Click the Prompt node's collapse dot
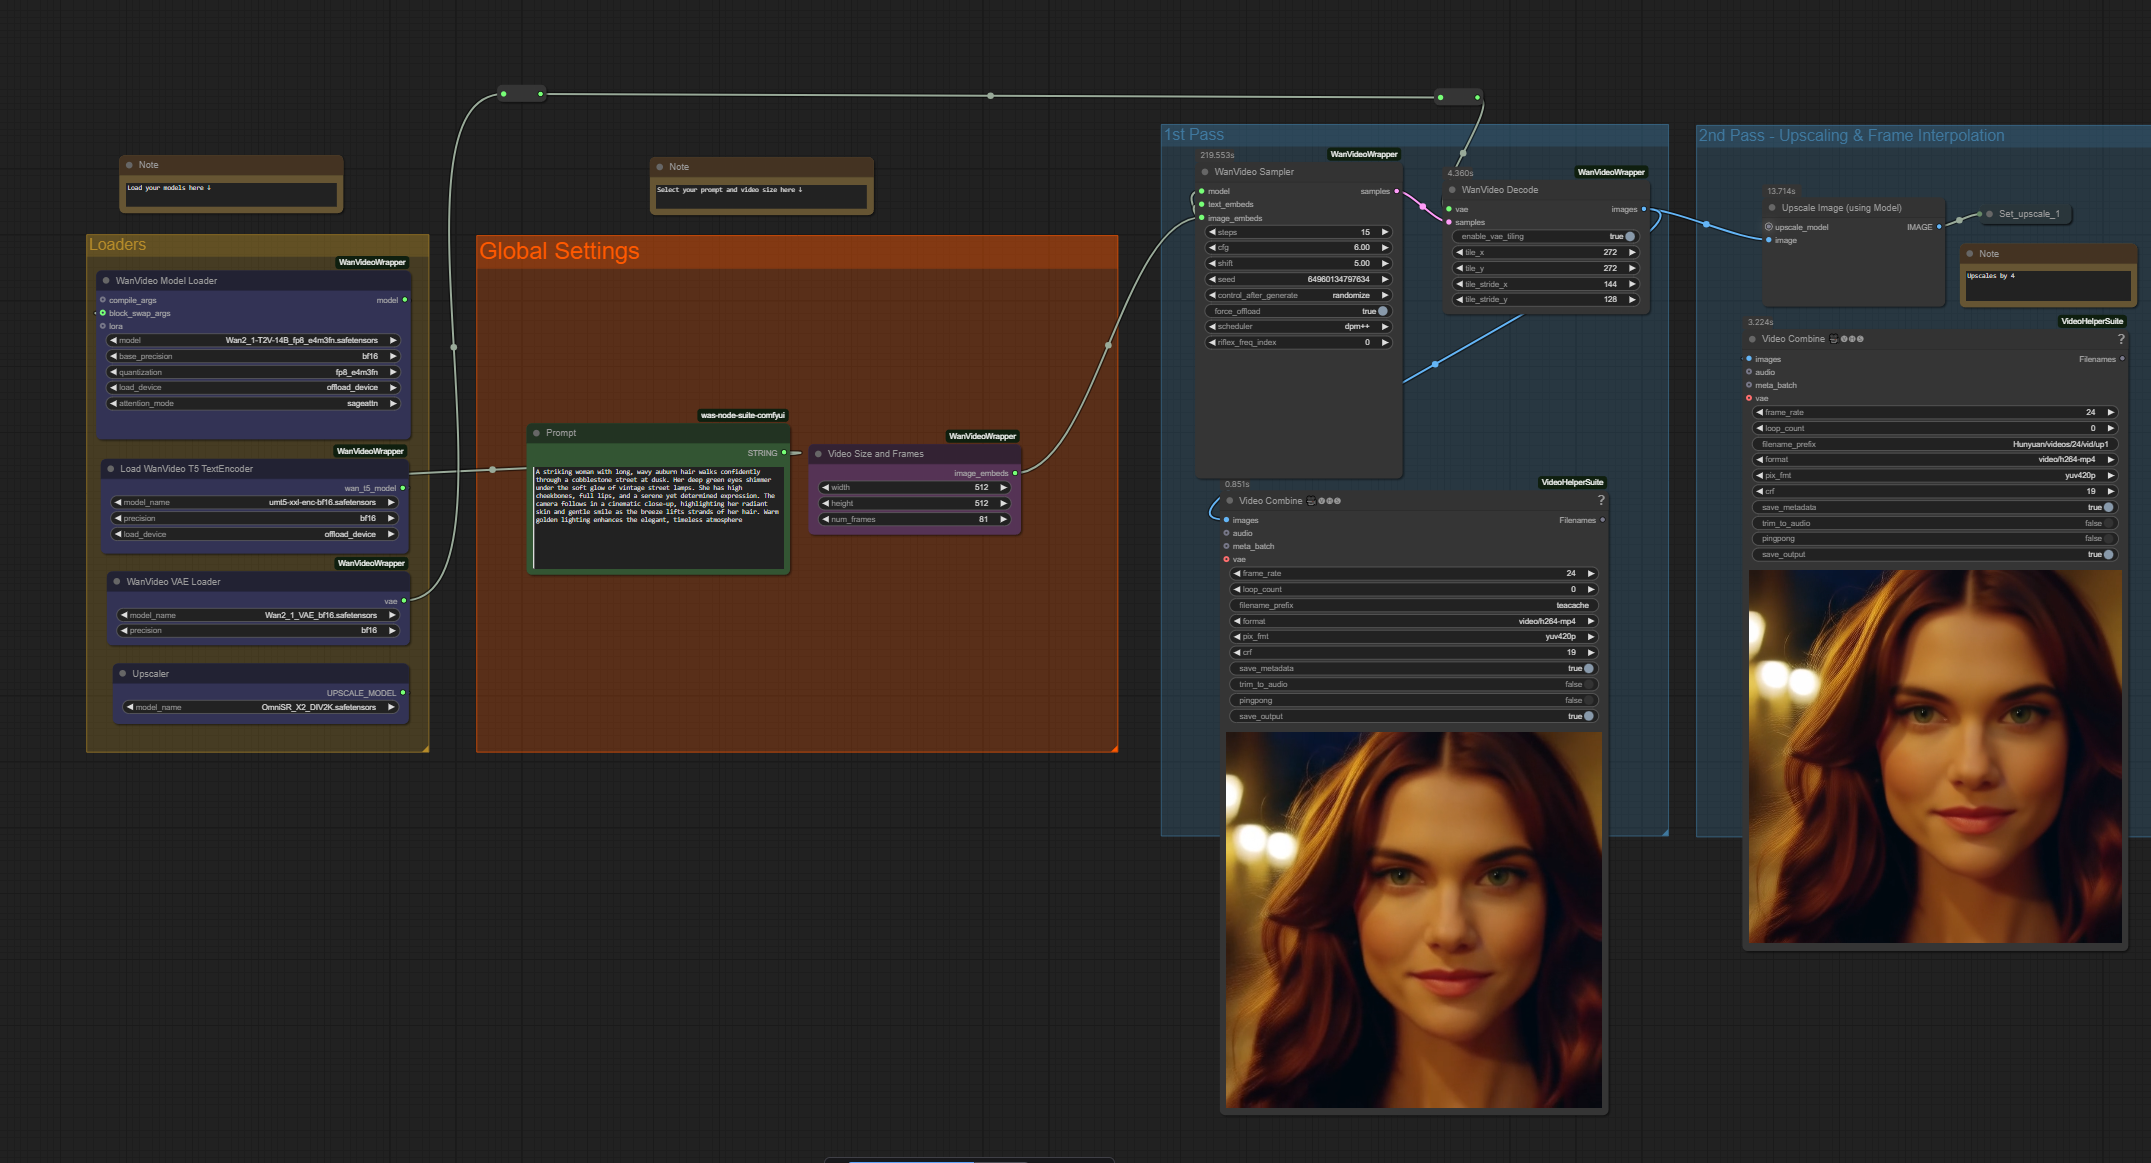This screenshot has height=1163, width=2151. click(x=537, y=433)
